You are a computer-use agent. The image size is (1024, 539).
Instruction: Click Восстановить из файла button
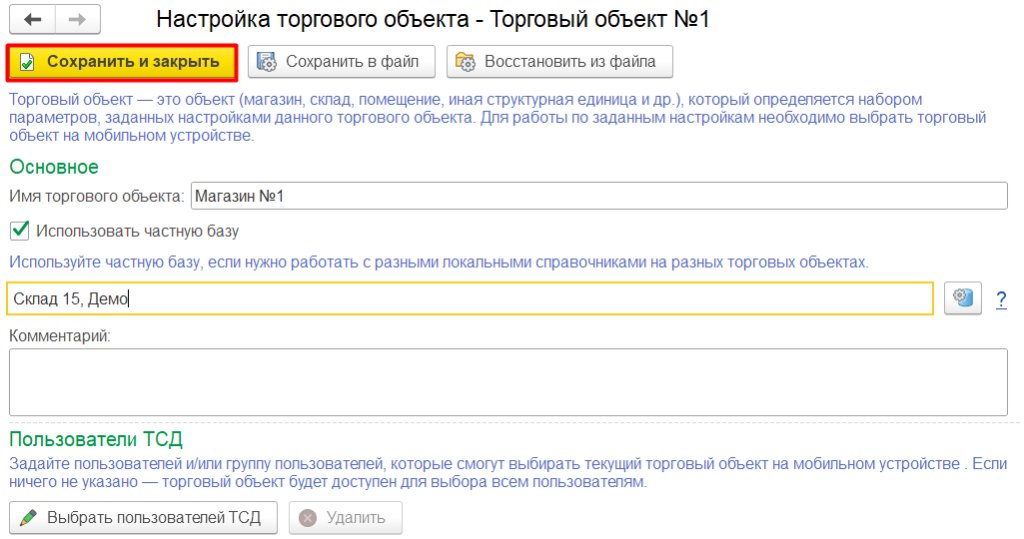point(560,62)
